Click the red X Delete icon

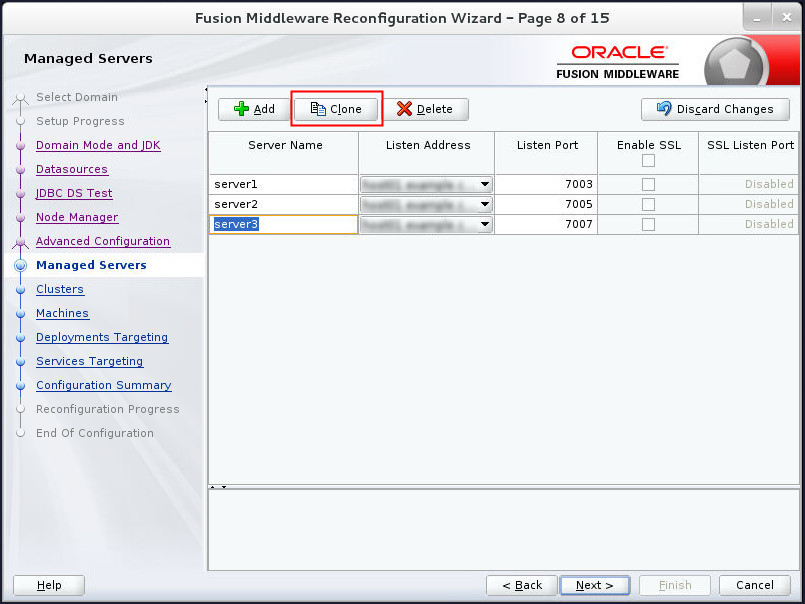tap(405, 109)
